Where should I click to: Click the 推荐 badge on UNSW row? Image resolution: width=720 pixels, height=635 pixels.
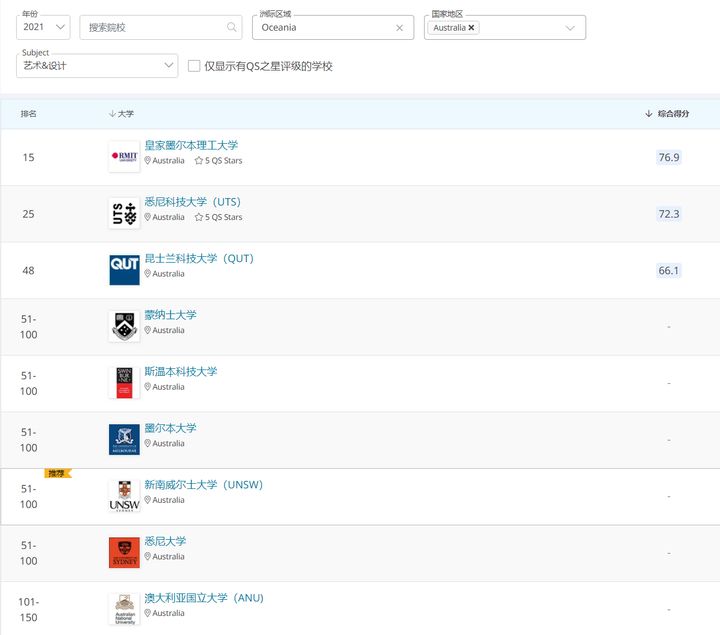click(x=58, y=473)
